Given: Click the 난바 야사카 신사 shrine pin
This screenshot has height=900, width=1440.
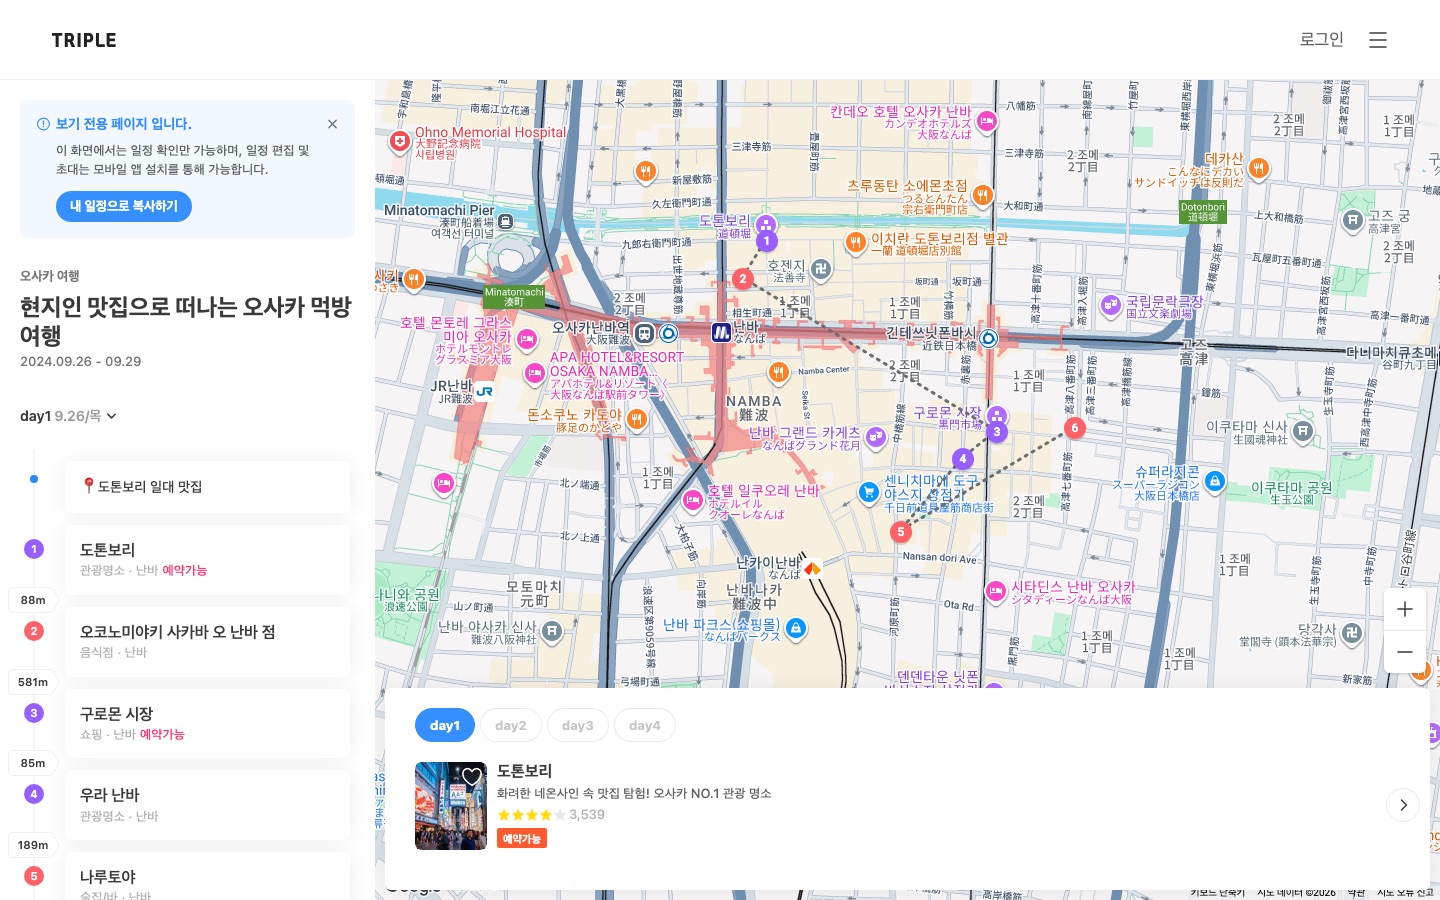Looking at the screenshot, I should [552, 631].
